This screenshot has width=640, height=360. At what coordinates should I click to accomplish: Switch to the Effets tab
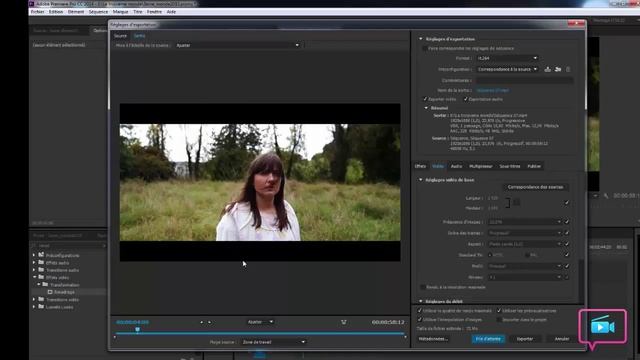point(420,166)
